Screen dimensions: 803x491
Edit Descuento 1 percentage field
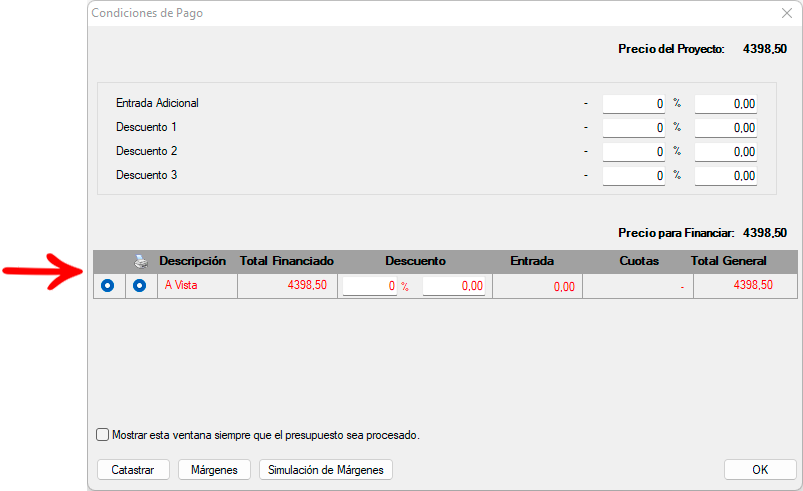[633, 128]
